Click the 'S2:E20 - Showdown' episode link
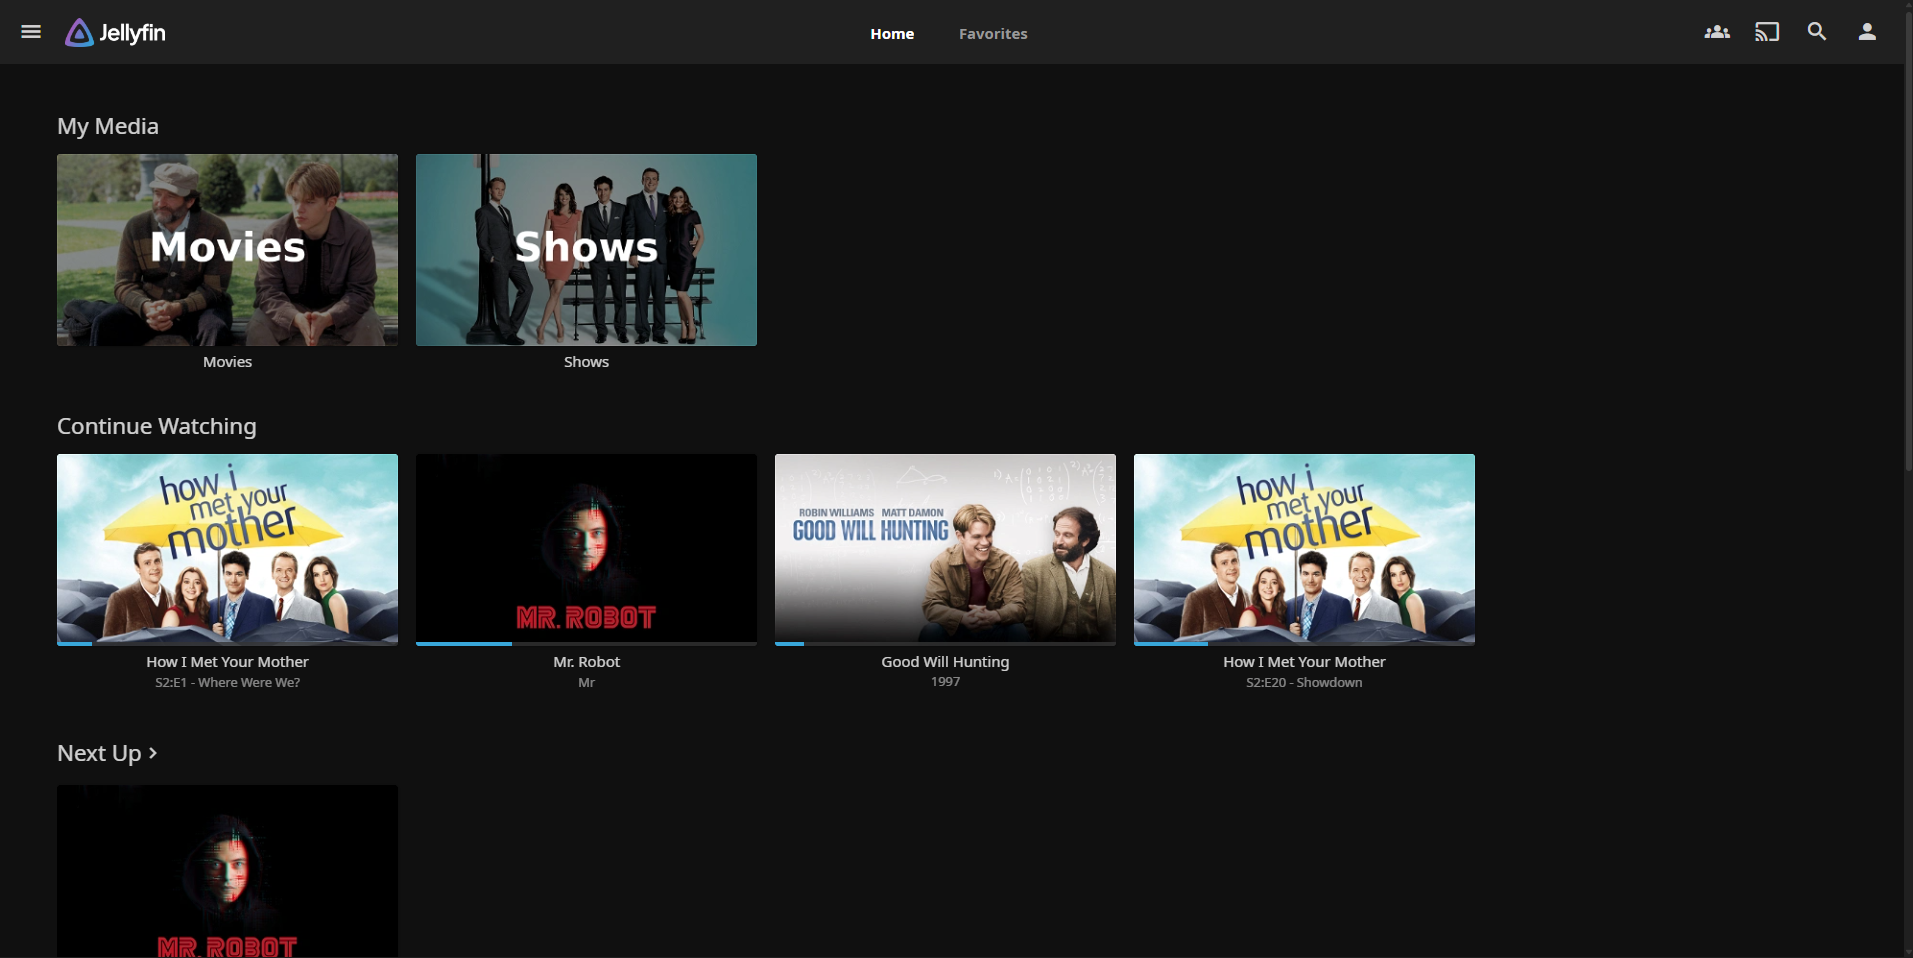Image resolution: width=1913 pixels, height=958 pixels. (x=1304, y=683)
